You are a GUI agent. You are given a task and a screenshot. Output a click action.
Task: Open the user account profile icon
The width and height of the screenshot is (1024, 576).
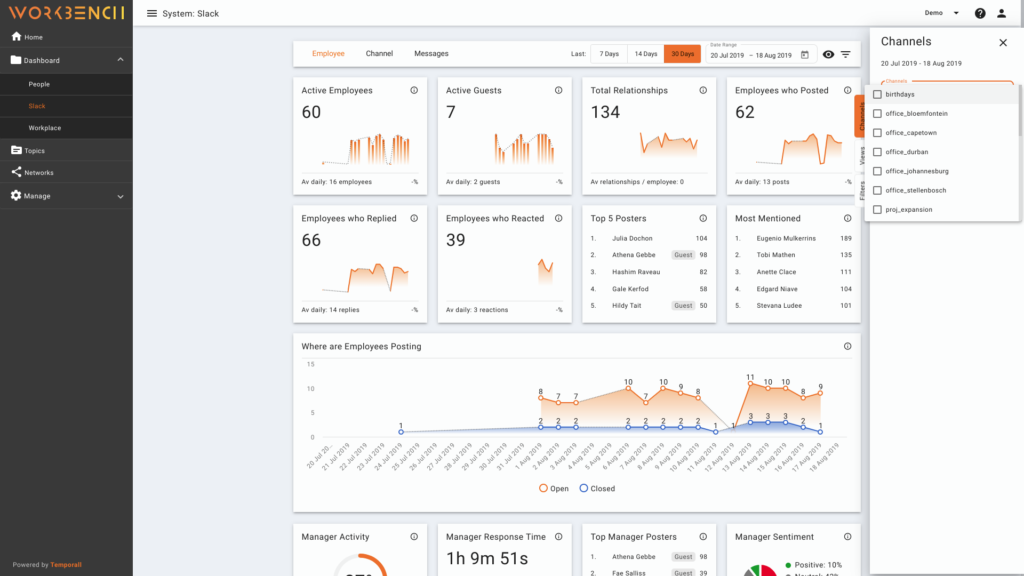click(1001, 13)
